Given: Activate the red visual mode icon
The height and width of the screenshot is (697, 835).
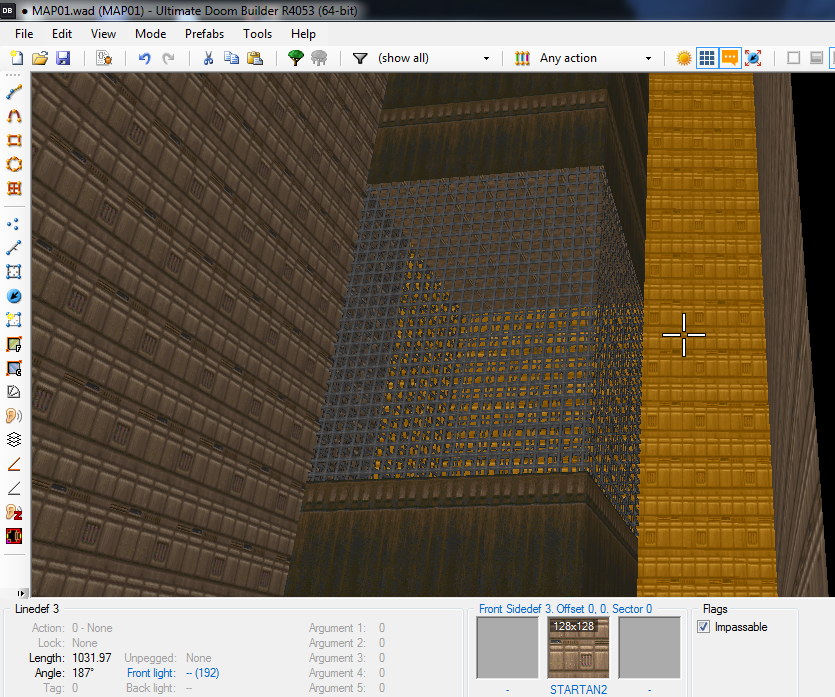Looking at the screenshot, I should 14,536.
